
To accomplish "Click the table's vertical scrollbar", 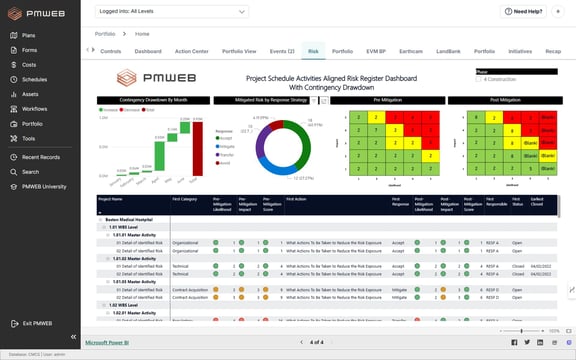I will click(x=559, y=206).
